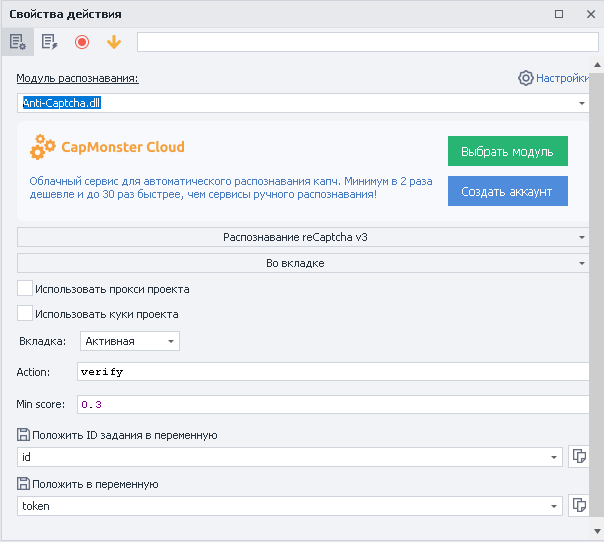Image resolution: width=604 pixels, height=542 pixels.
Task: Click the CapMonster Cloud gear logo
Action: (43, 148)
